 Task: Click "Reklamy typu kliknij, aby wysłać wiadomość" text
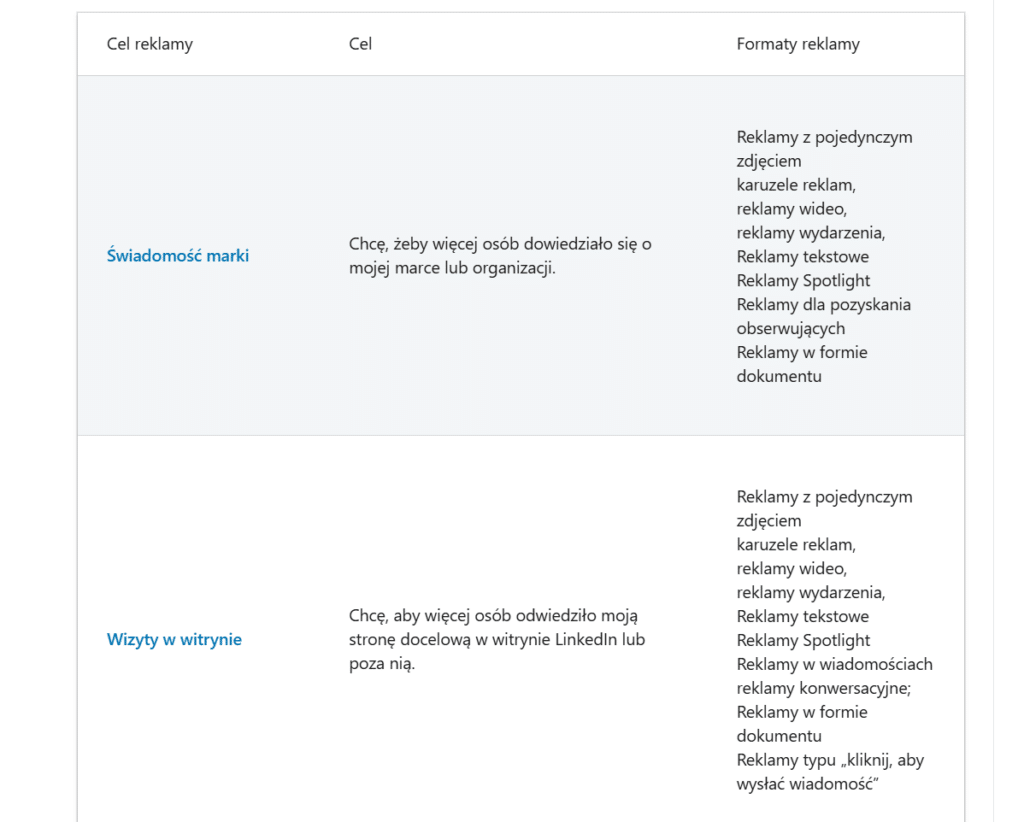click(829, 772)
